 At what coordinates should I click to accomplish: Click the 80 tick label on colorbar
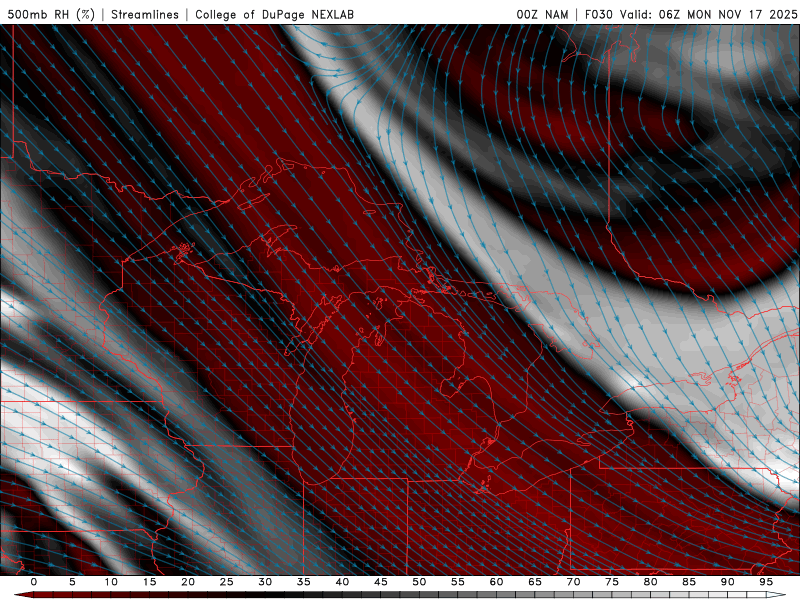(x=651, y=582)
